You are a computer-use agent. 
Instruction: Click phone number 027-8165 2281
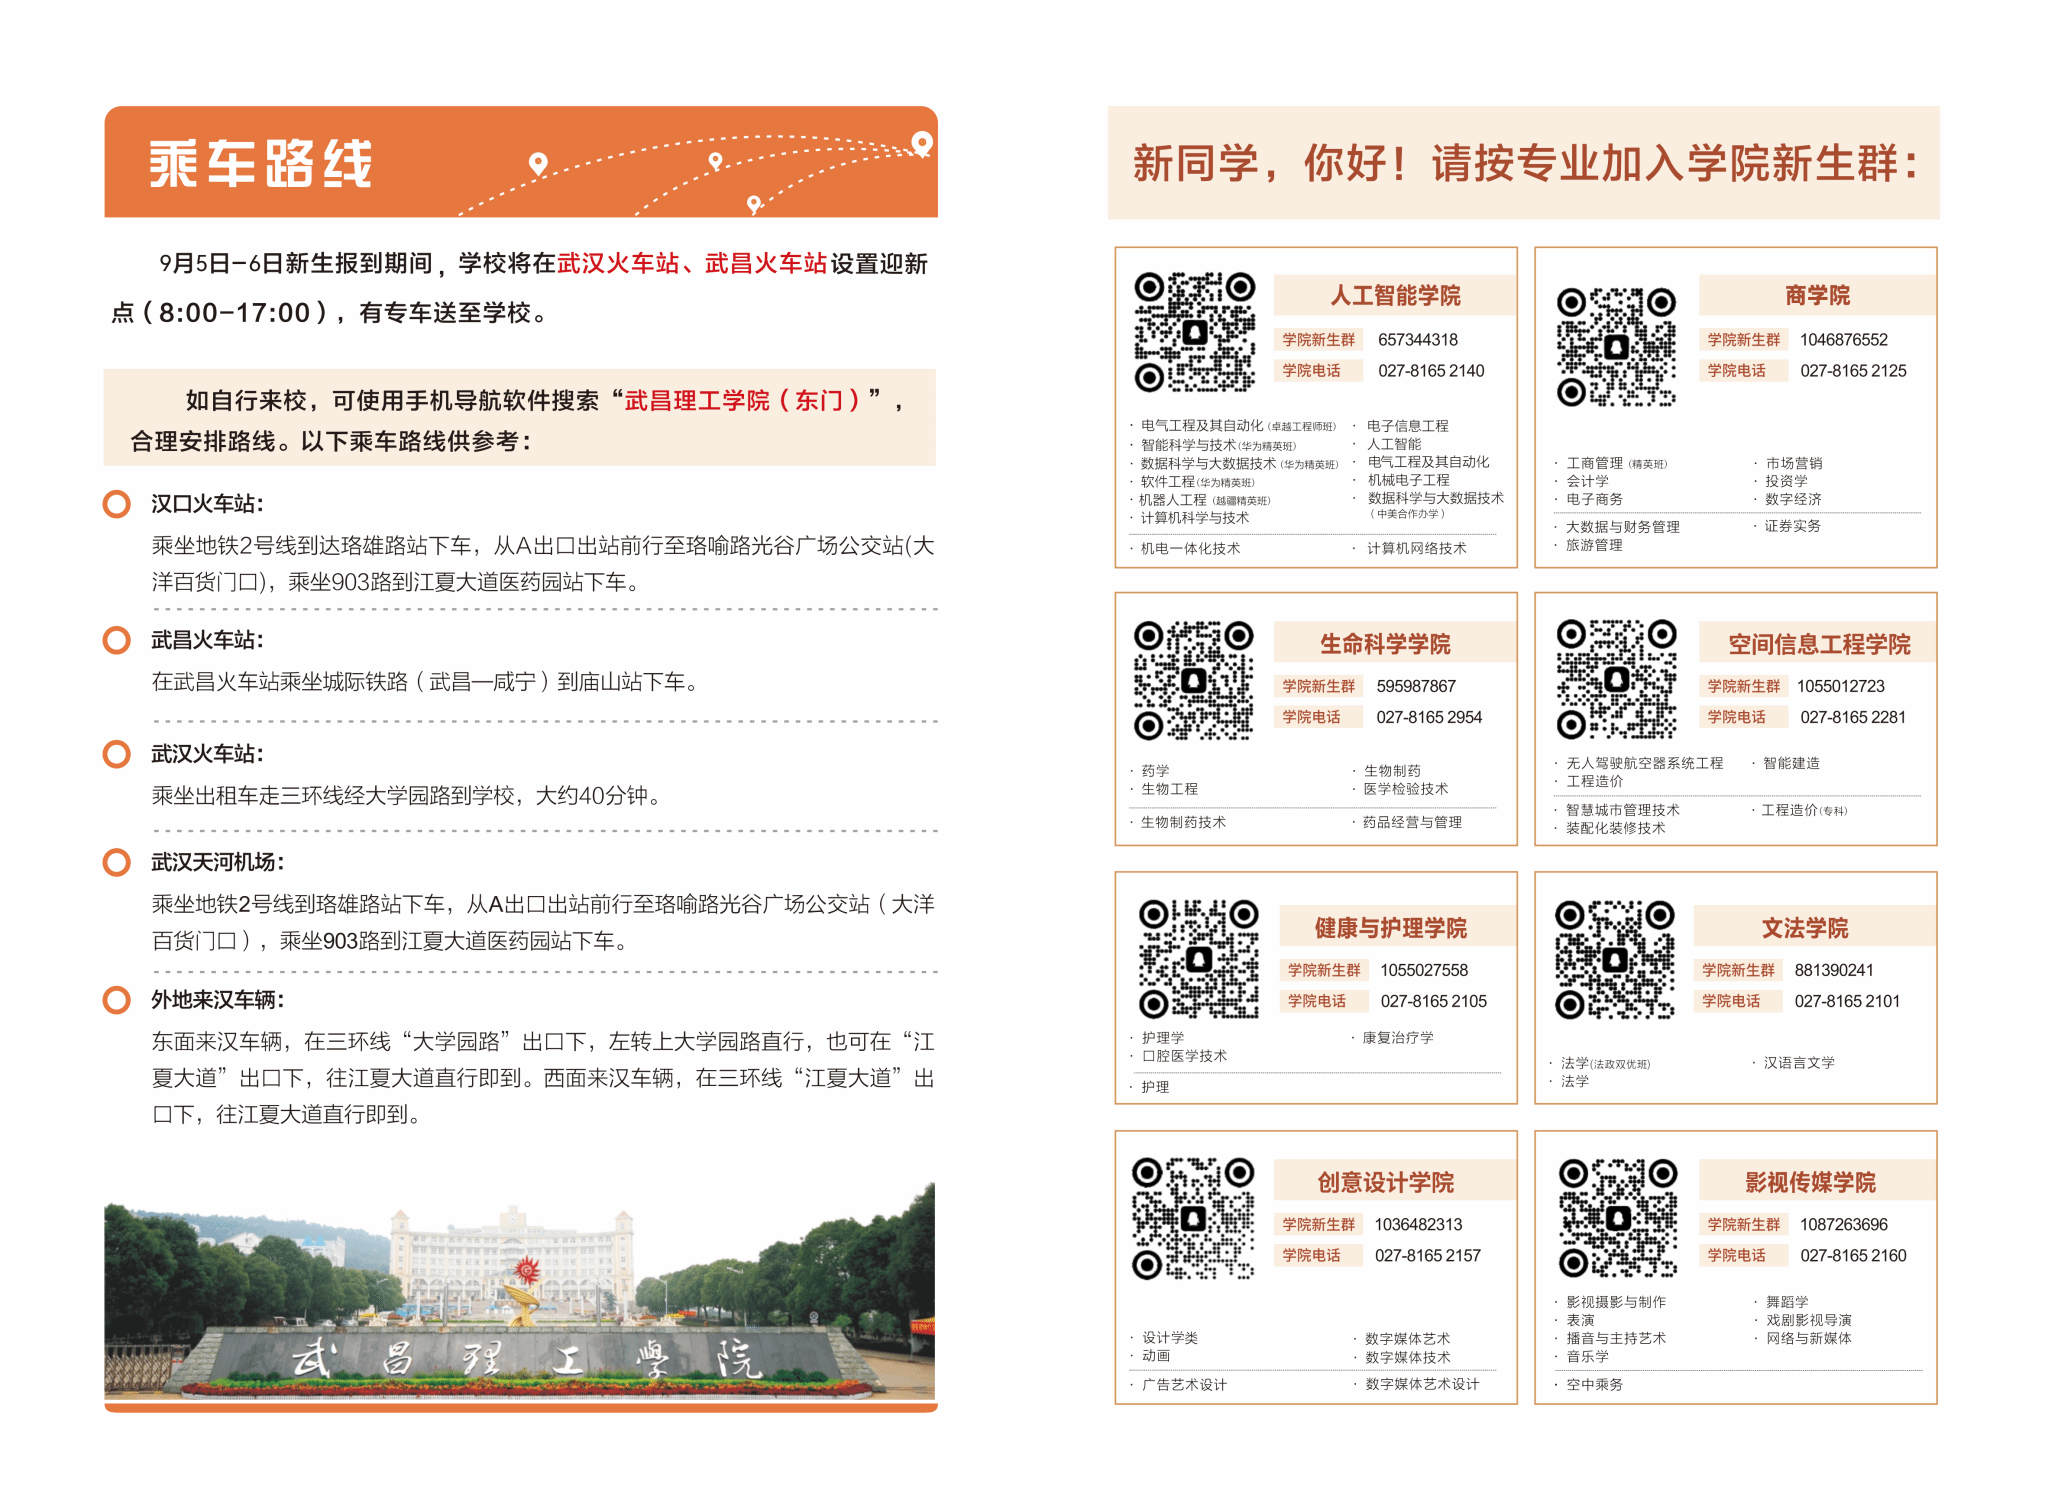click(x=1853, y=717)
